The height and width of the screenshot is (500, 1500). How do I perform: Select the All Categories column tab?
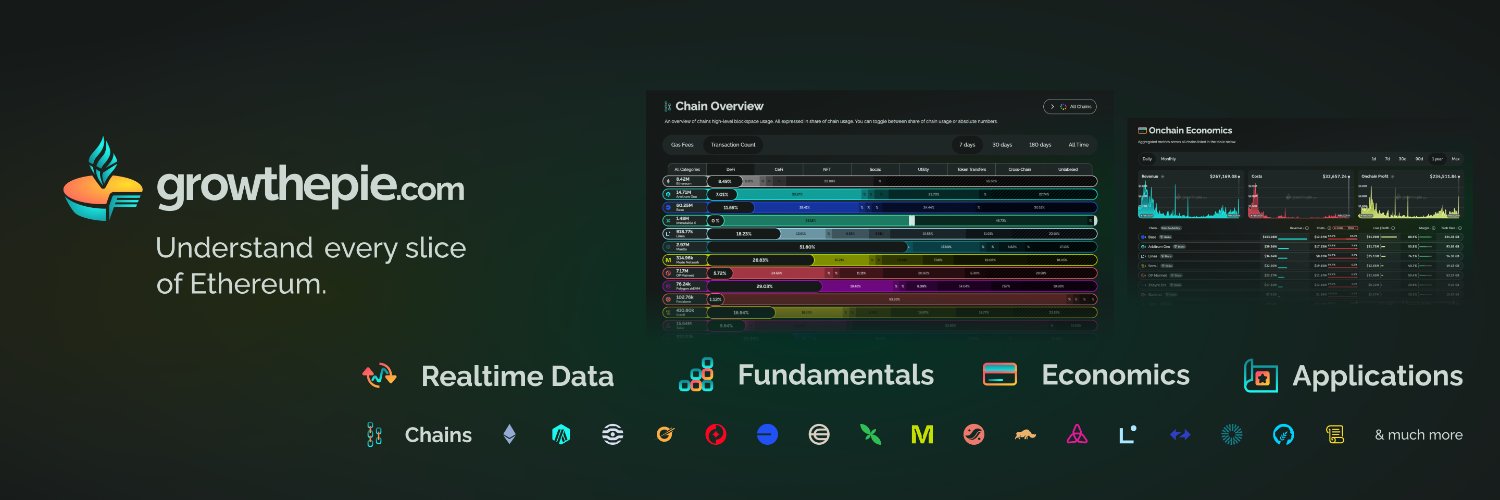[x=687, y=169]
